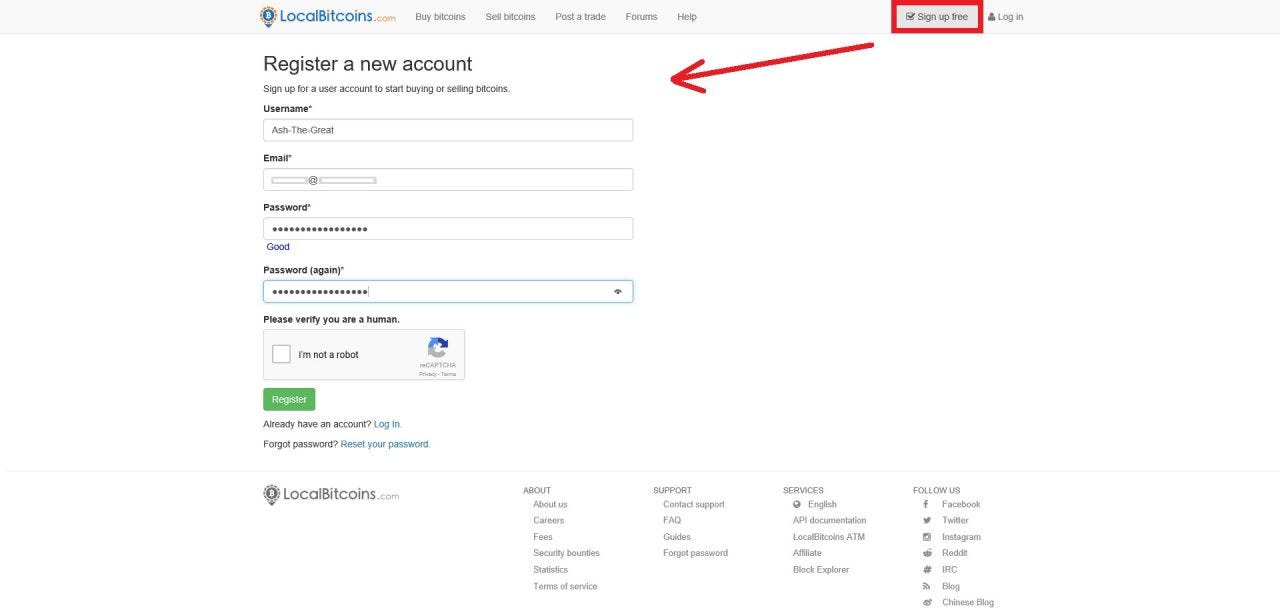Click the reCAPTCHA logo icon
Viewport: 1280px width, 616px height.
point(438,348)
